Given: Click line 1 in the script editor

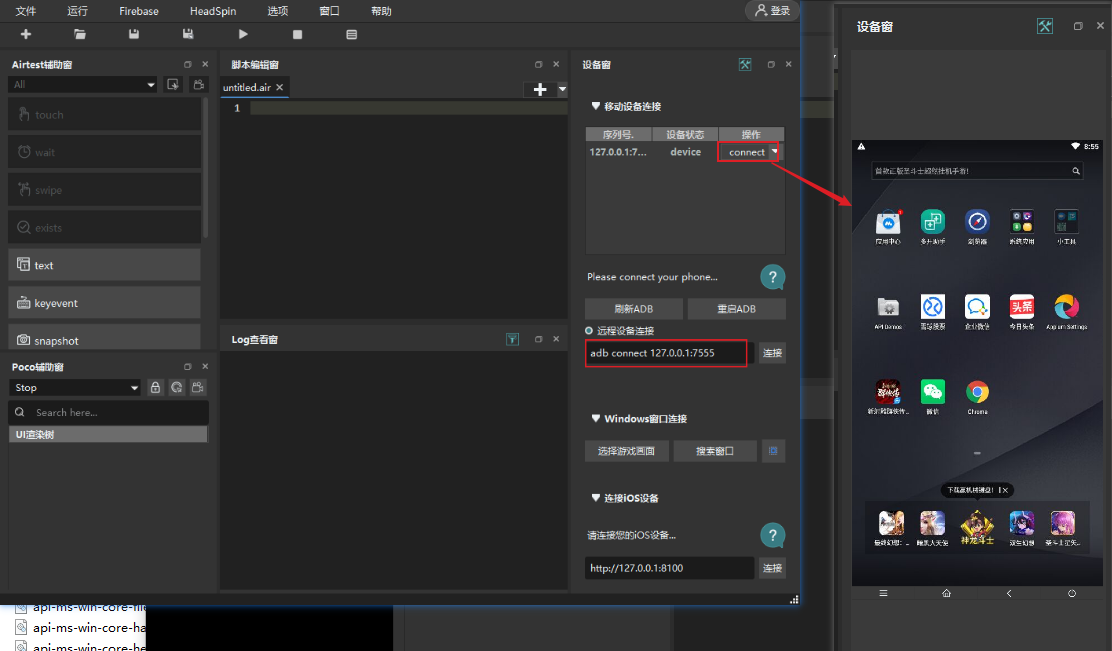Looking at the screenshot, I should (x=408, y=108).
